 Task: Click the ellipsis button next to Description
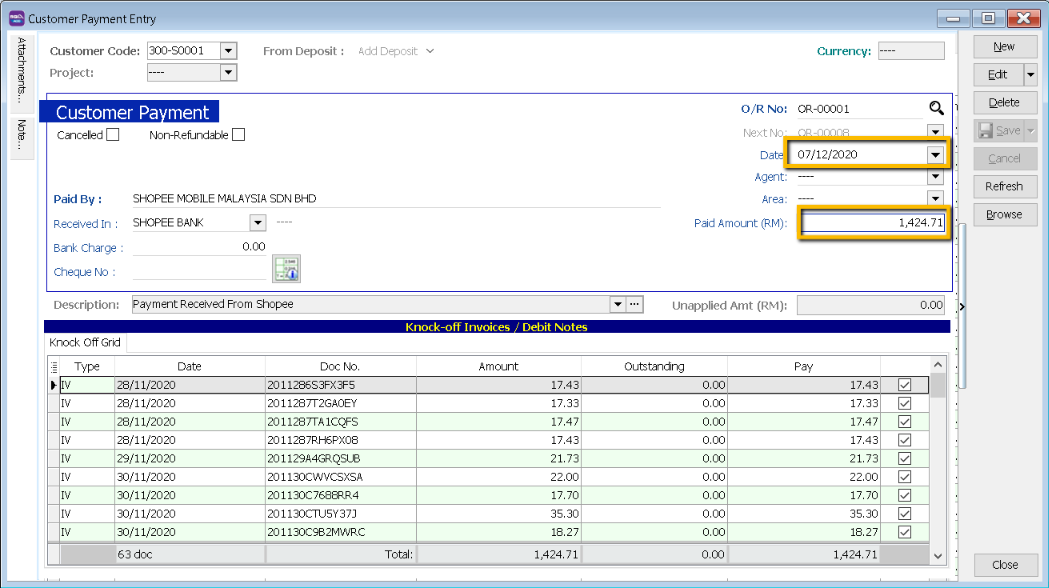(x=634, y=304)
